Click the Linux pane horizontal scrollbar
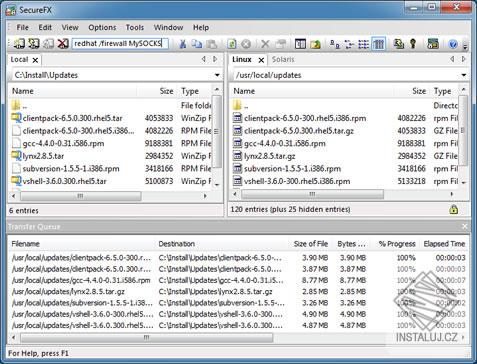This screenshot has width=477, height=364. coord(312,194)
